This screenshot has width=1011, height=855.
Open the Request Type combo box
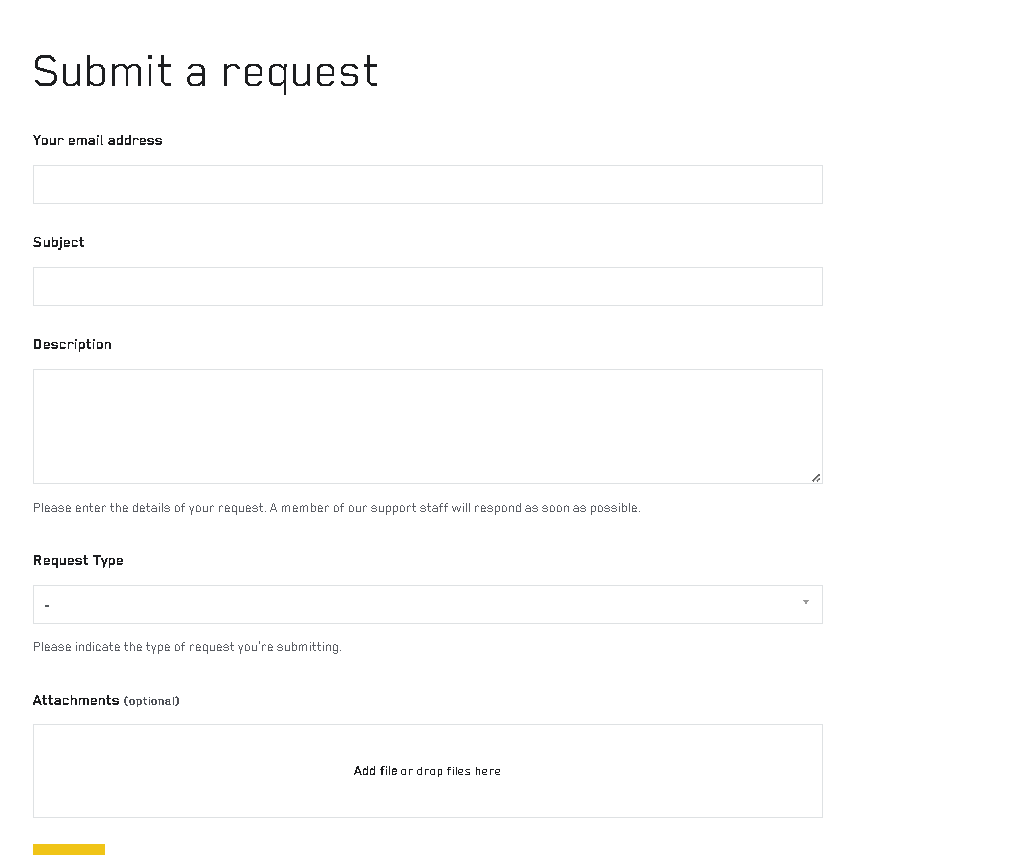427,604
